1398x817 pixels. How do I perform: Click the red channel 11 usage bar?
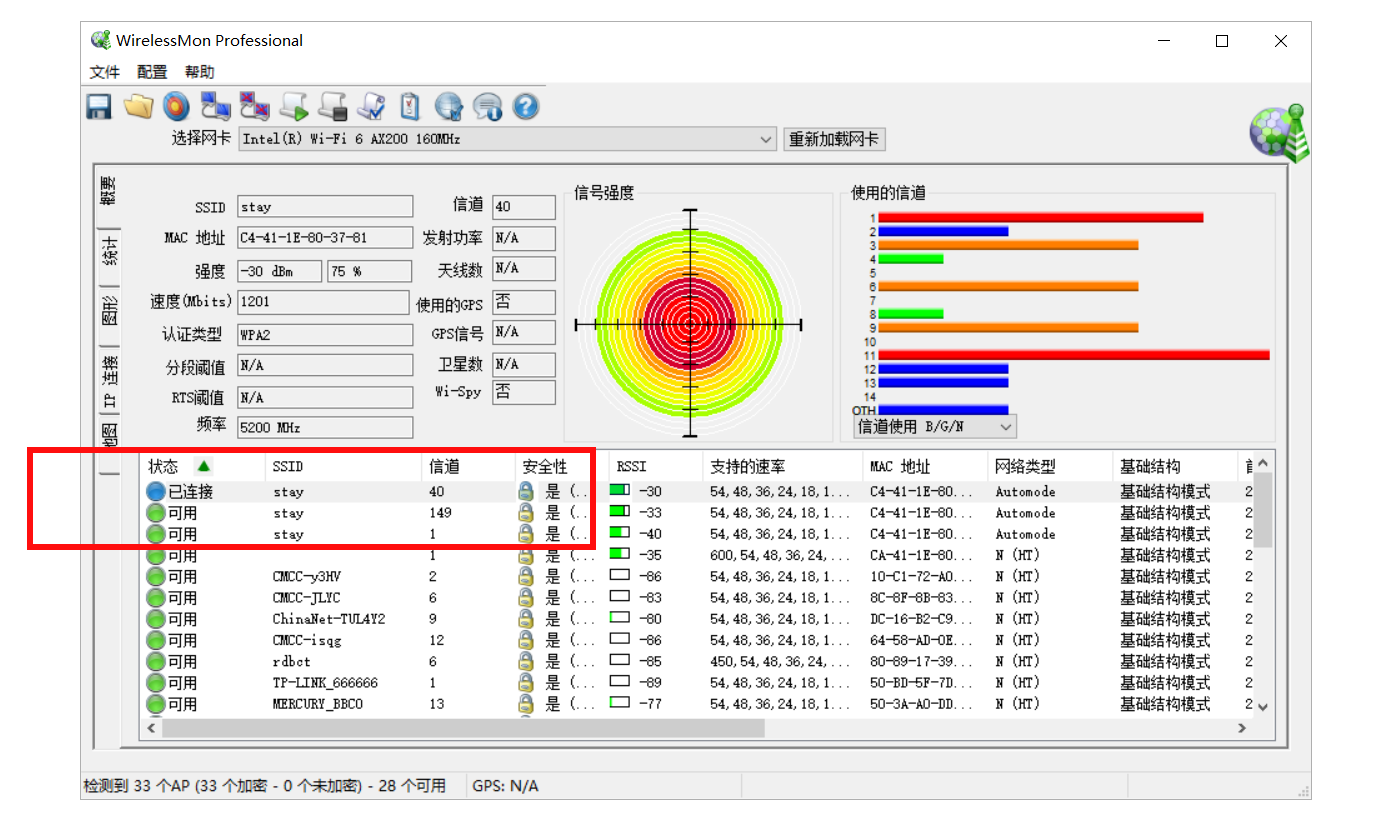[x=1073, y=355]
